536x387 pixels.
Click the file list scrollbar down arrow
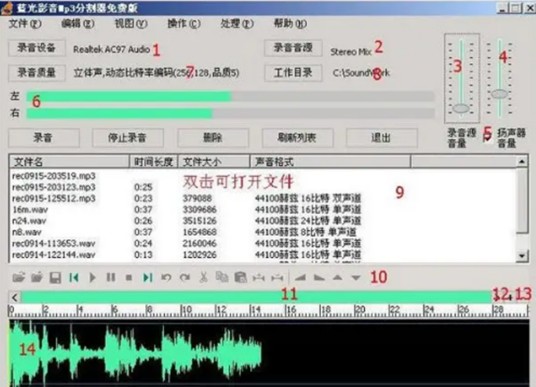(x=522, y=255)
